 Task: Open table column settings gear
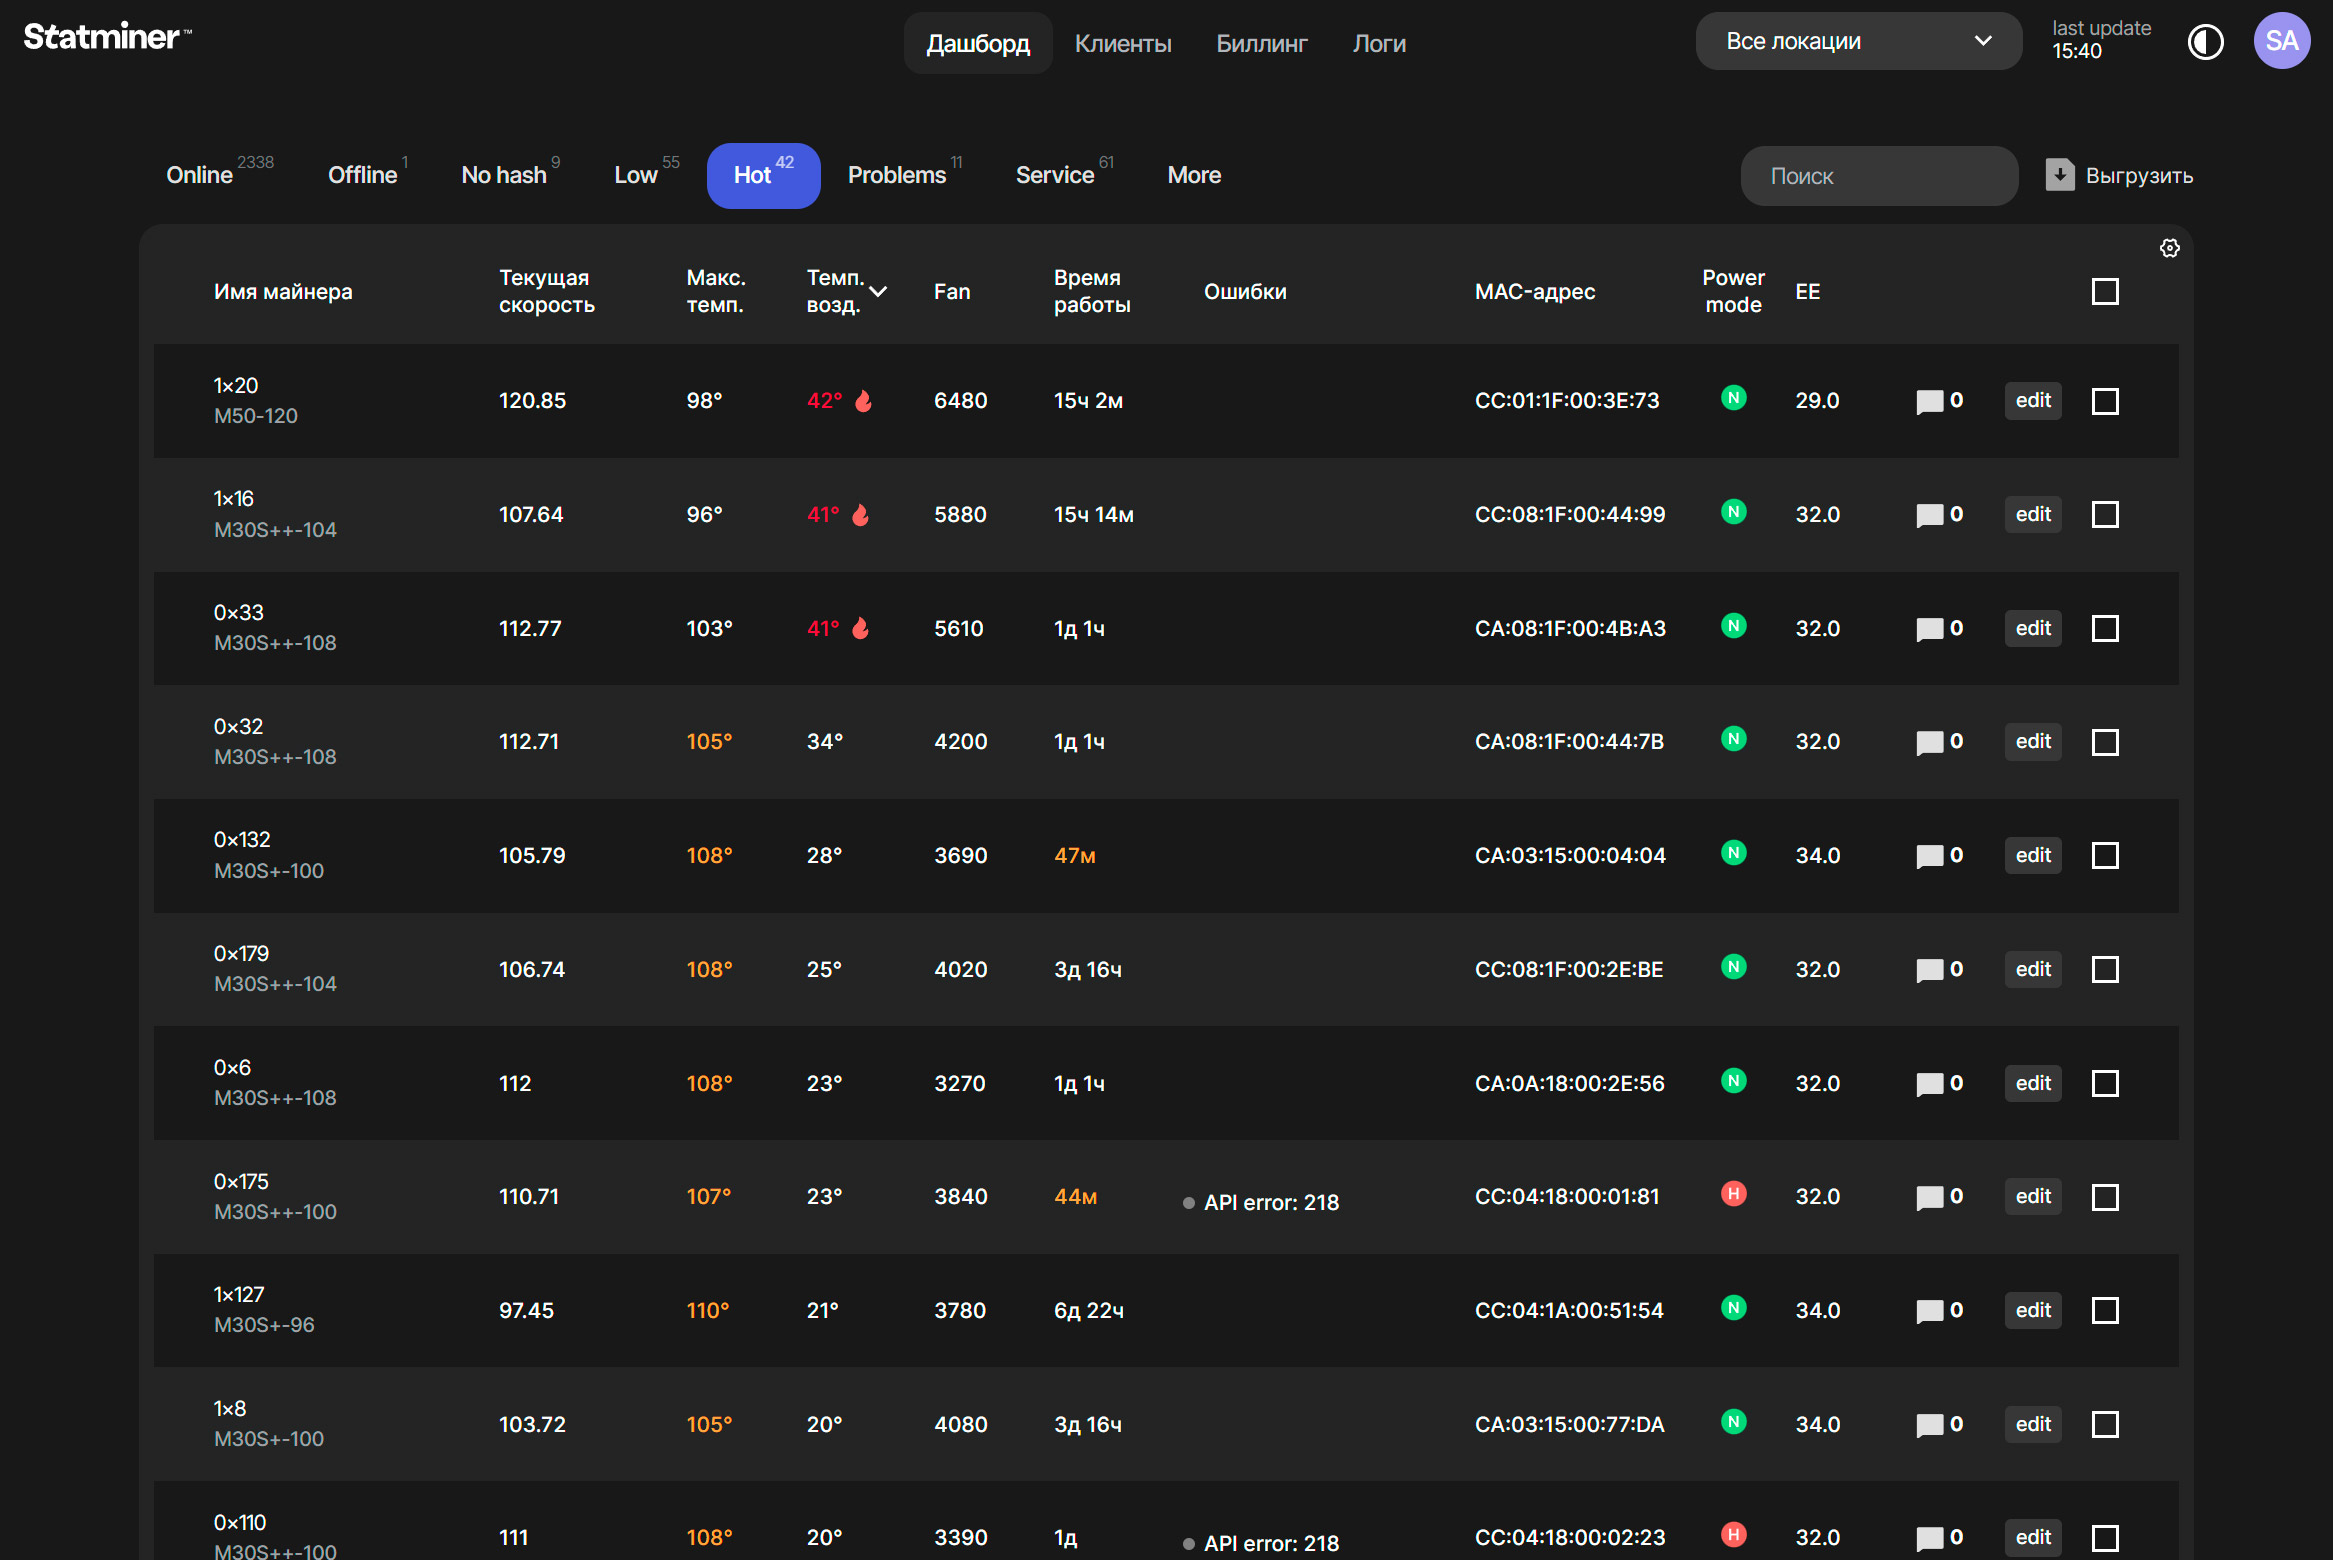point(2169,248)
